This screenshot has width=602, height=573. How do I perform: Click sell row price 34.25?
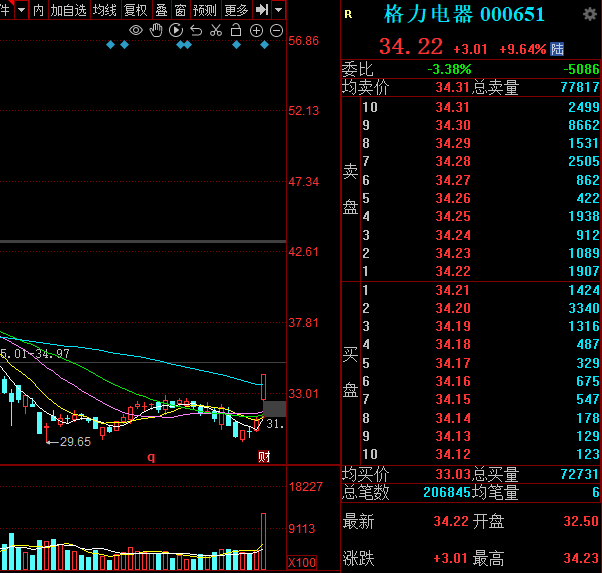coord(453,216)
